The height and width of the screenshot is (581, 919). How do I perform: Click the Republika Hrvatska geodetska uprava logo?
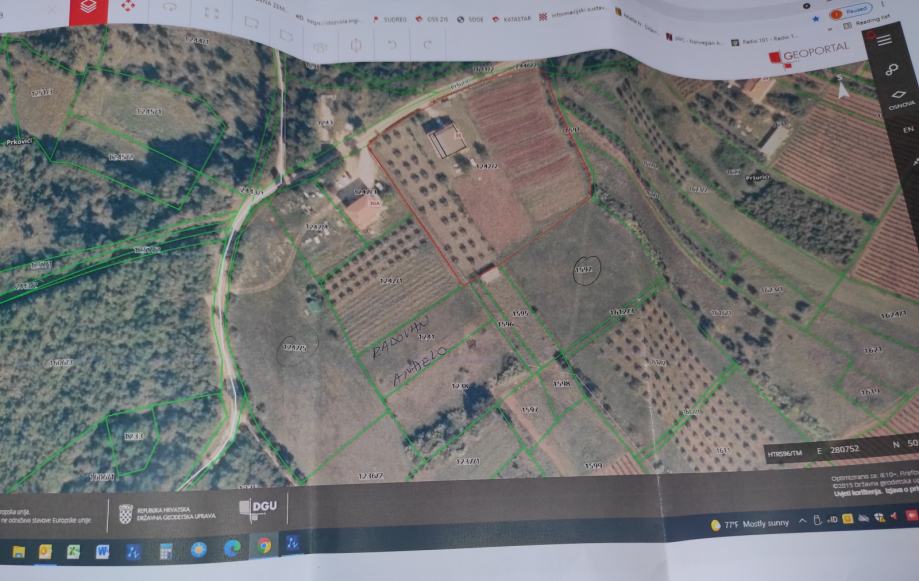pyautogui.click(x=167, y=514)
